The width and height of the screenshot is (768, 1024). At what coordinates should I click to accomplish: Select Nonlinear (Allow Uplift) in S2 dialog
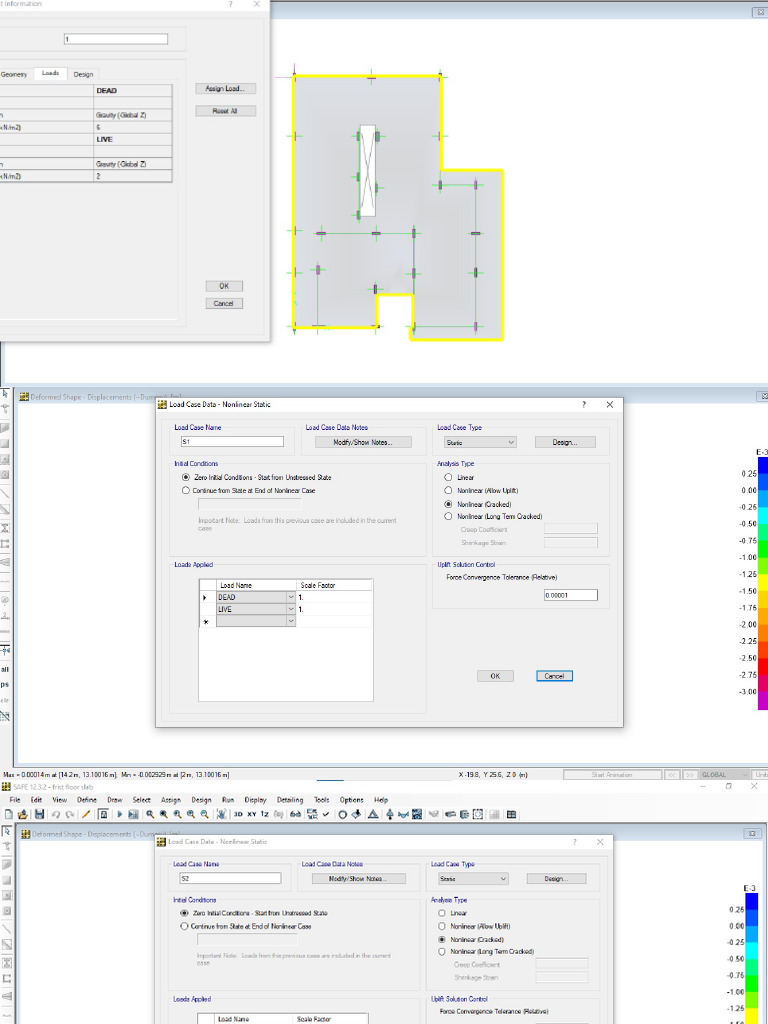pos(442,927)
